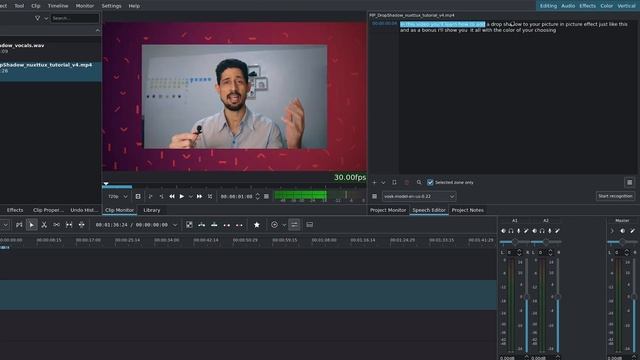Mute the A1 channel in mixer

[503, 231]
